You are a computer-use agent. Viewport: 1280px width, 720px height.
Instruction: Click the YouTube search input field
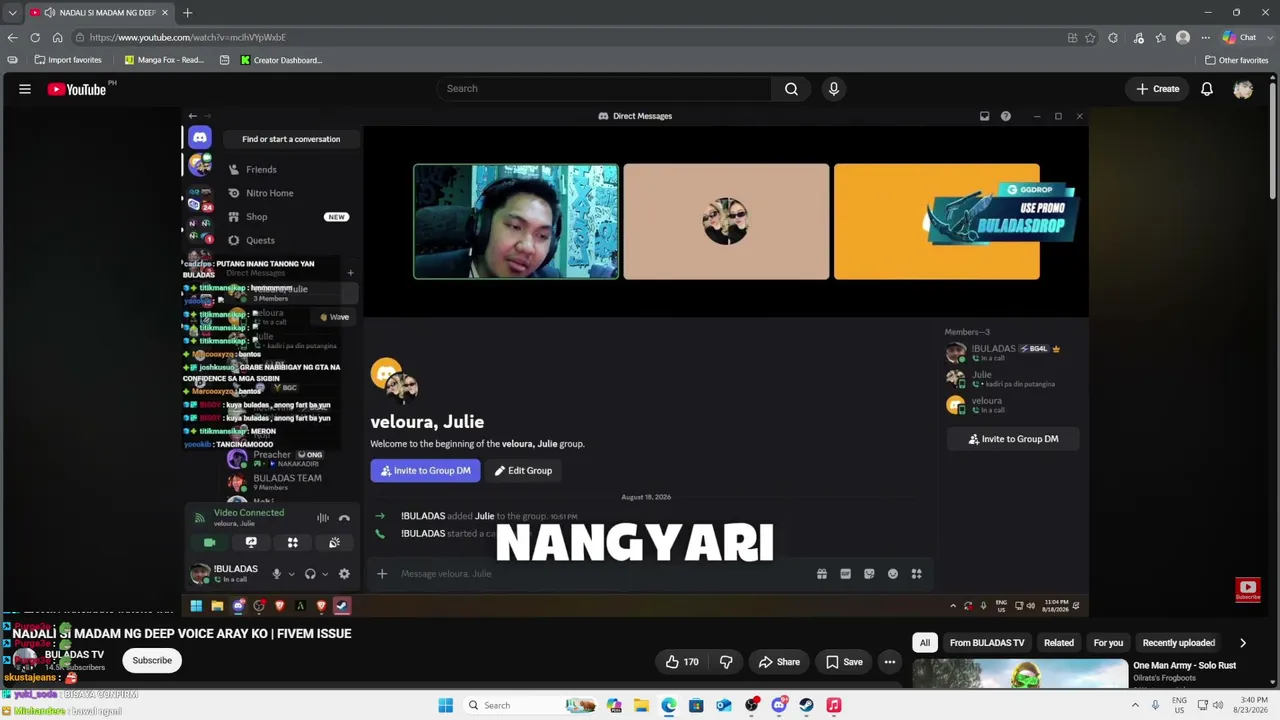click(x=603, y=89)
